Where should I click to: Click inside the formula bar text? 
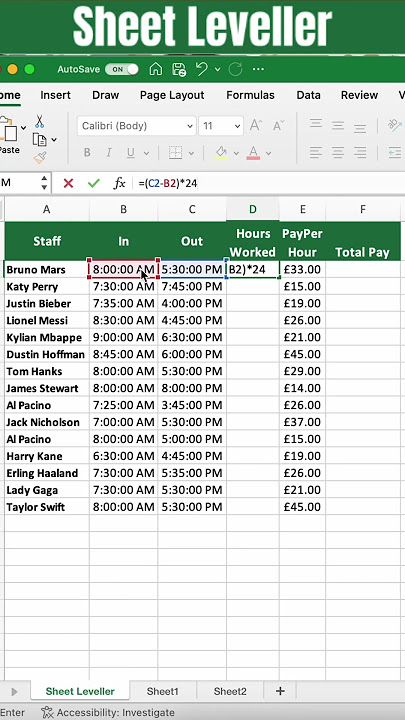pos(168,184)
